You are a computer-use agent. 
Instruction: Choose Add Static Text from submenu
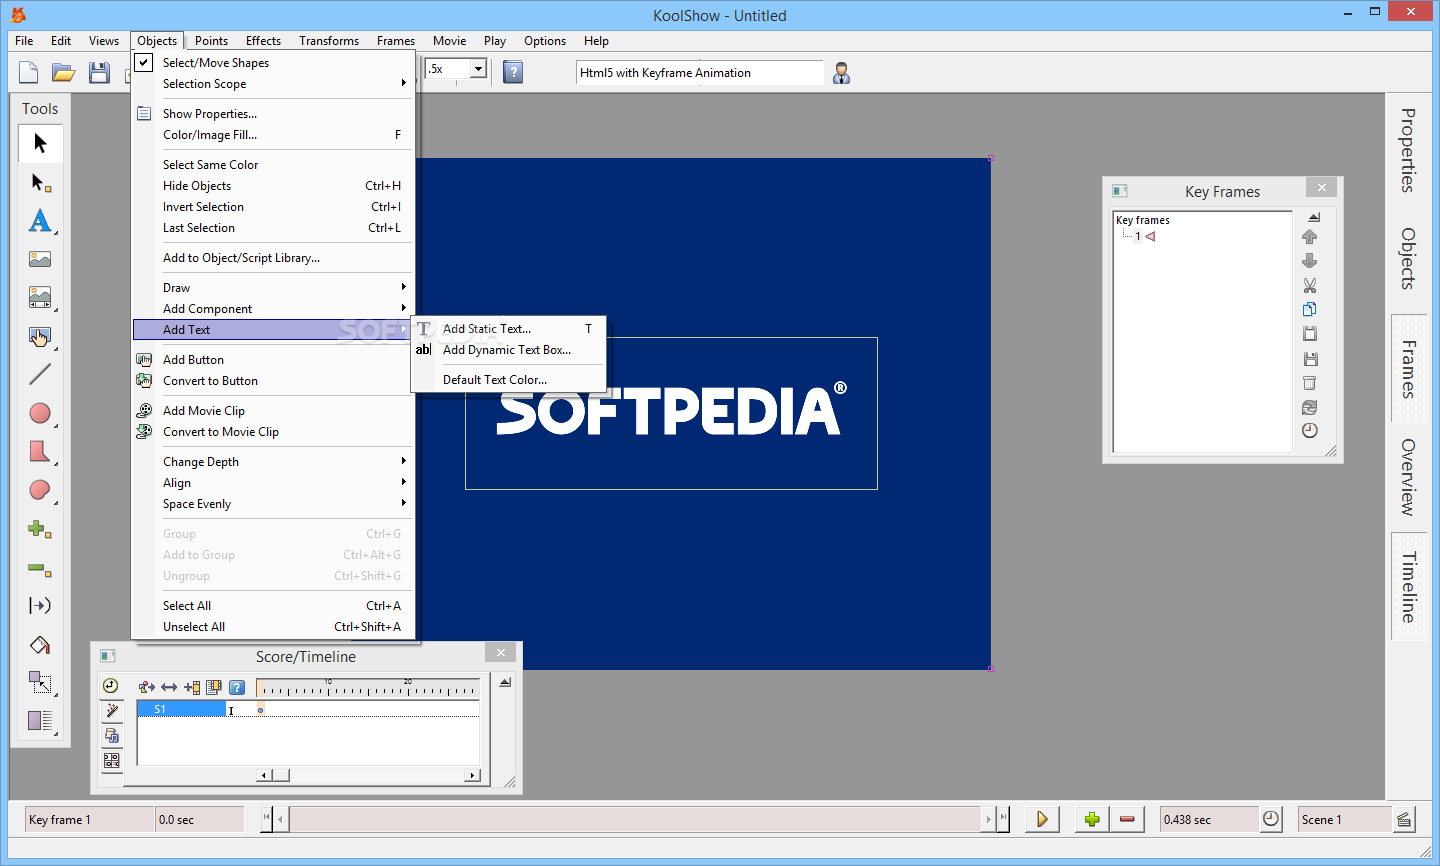[509, 329]
